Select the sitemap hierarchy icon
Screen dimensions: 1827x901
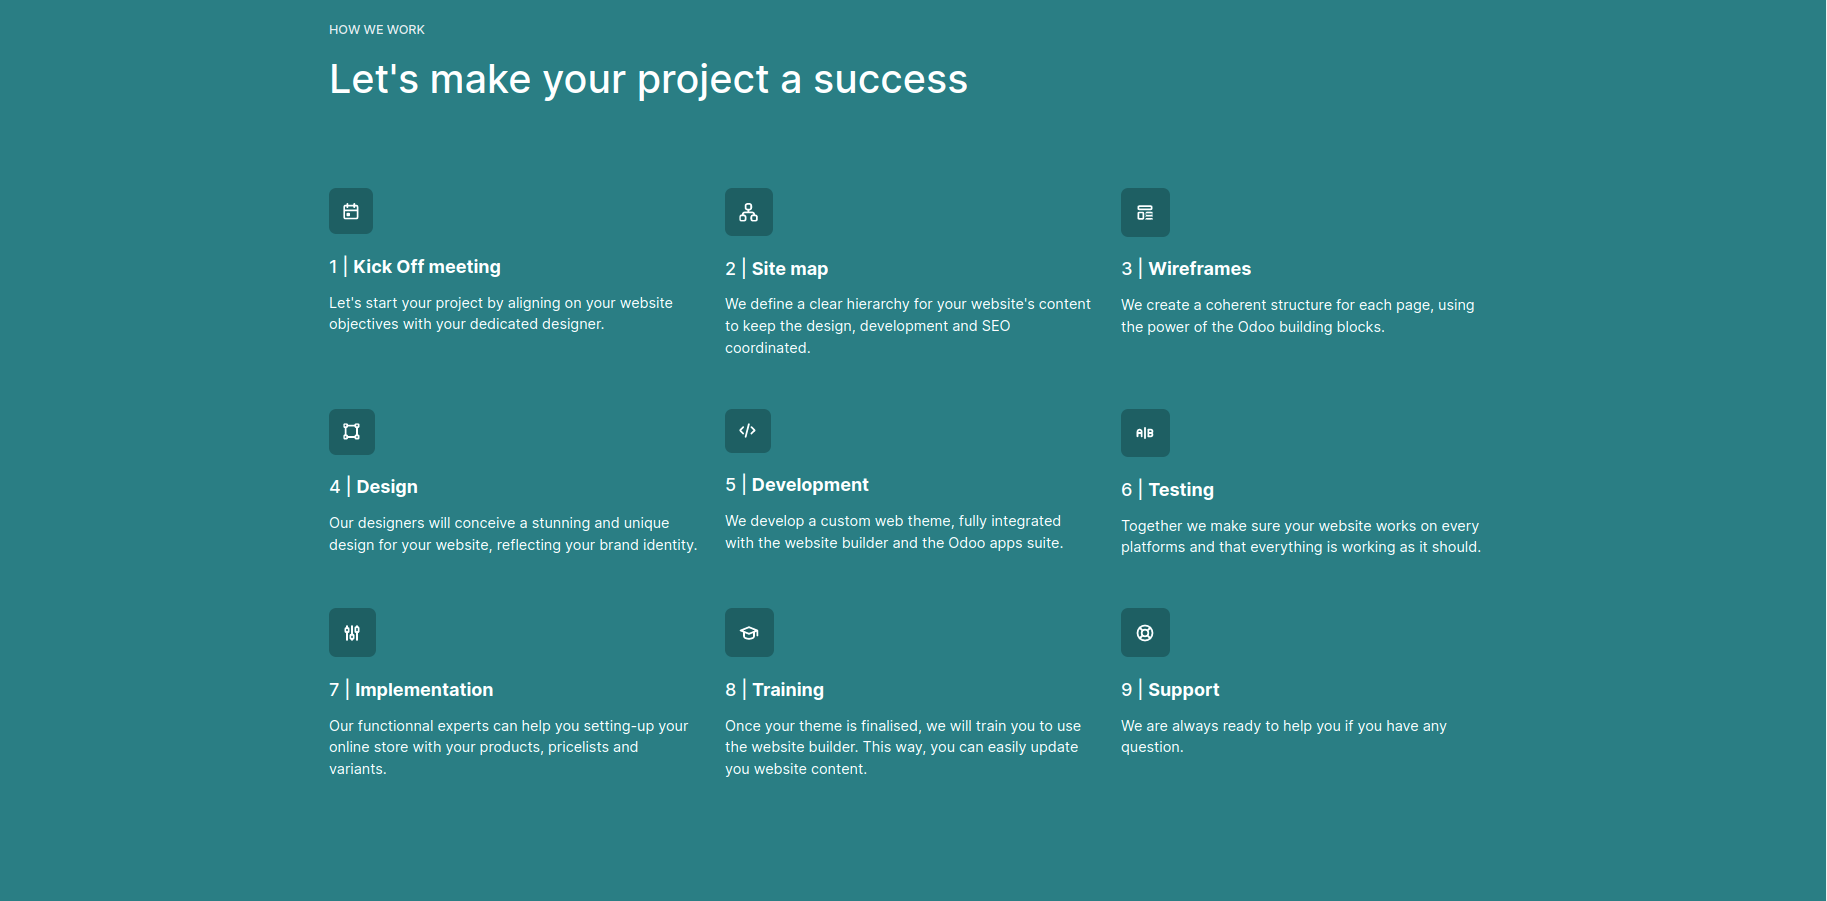pos(749,212)
